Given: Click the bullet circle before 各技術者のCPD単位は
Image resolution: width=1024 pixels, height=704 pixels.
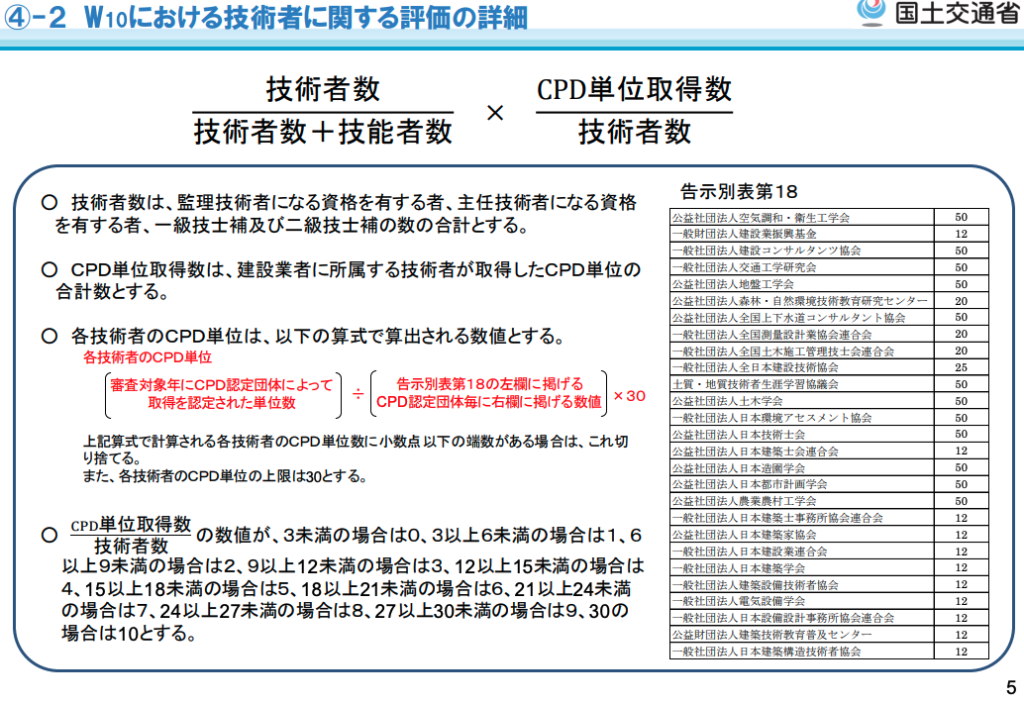Looking at the screenshot, I should (47, 334).
